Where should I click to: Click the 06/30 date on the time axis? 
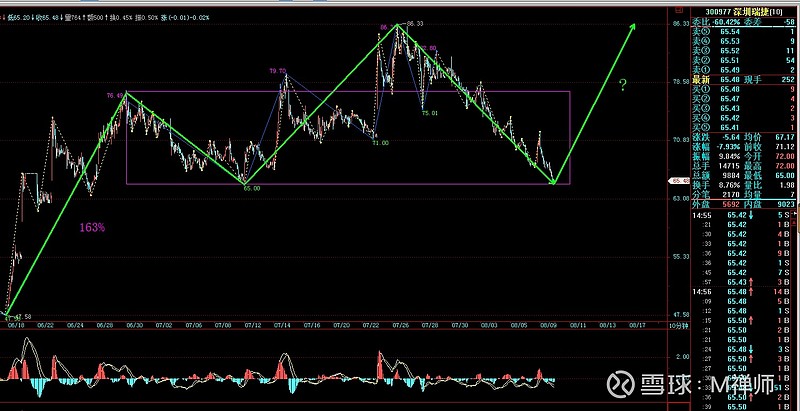tap(134, 325)
